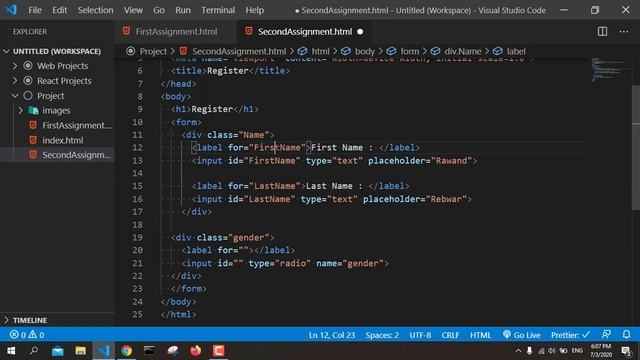Open the Run menu

[x=183, y=10]
